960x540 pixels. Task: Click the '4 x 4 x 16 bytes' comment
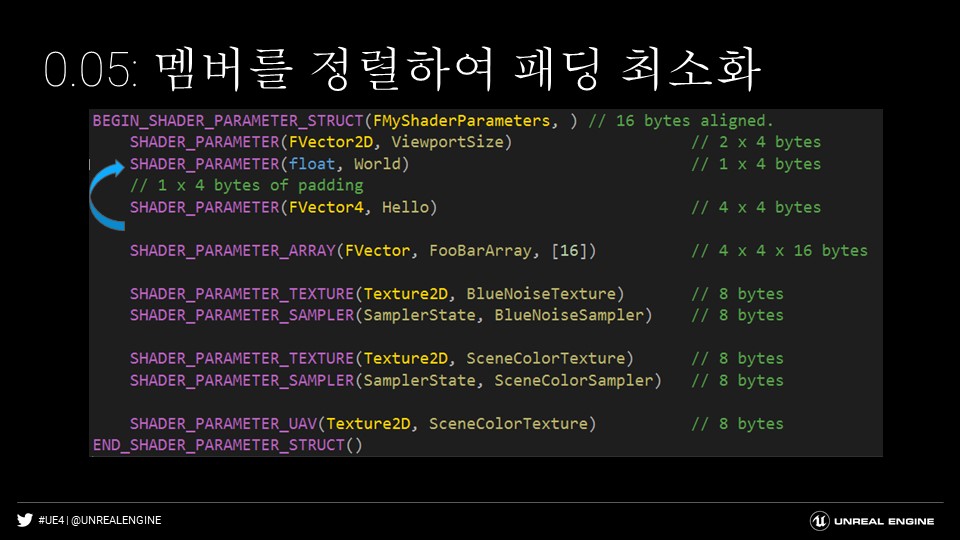(779, 250)
